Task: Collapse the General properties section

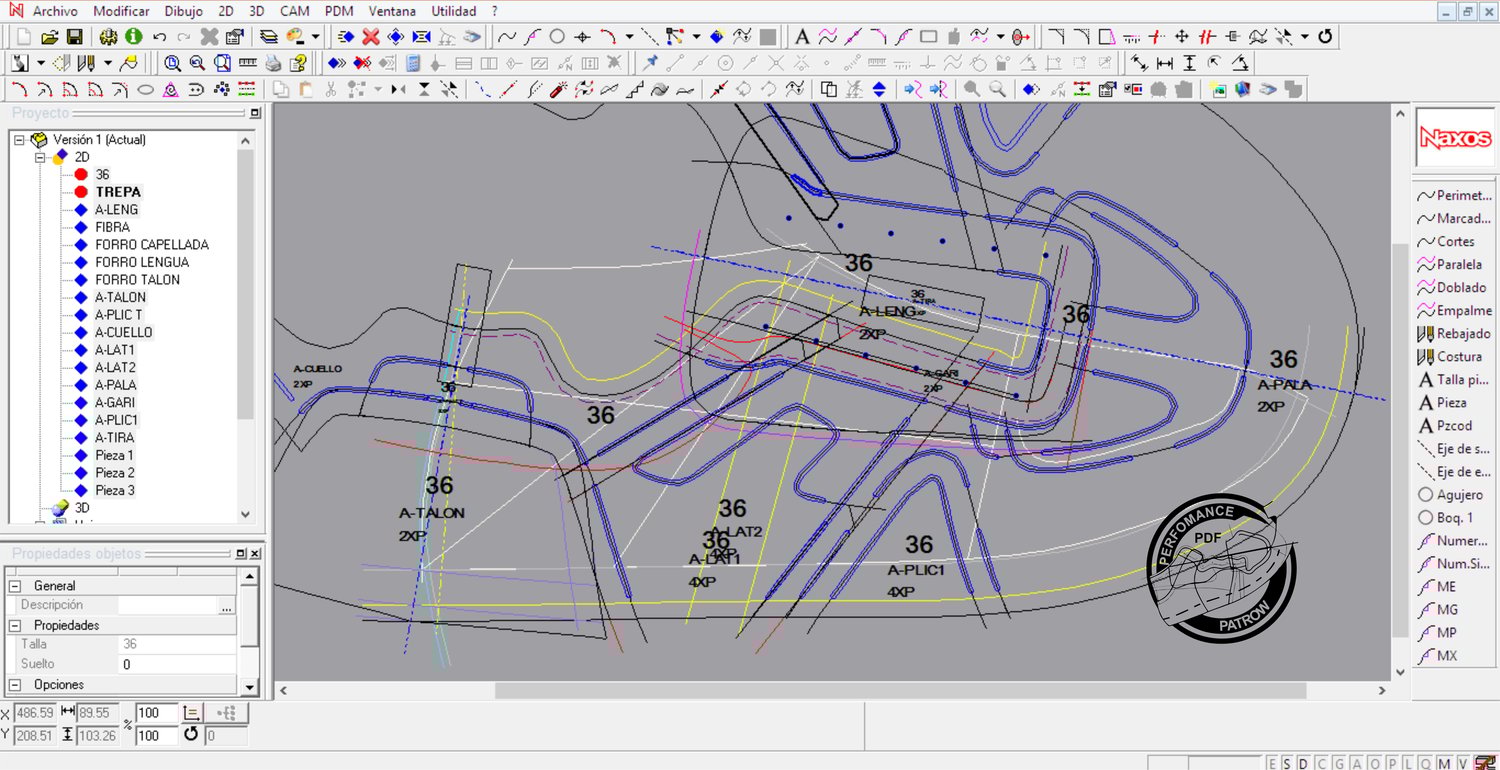Action: click(14, 586)
